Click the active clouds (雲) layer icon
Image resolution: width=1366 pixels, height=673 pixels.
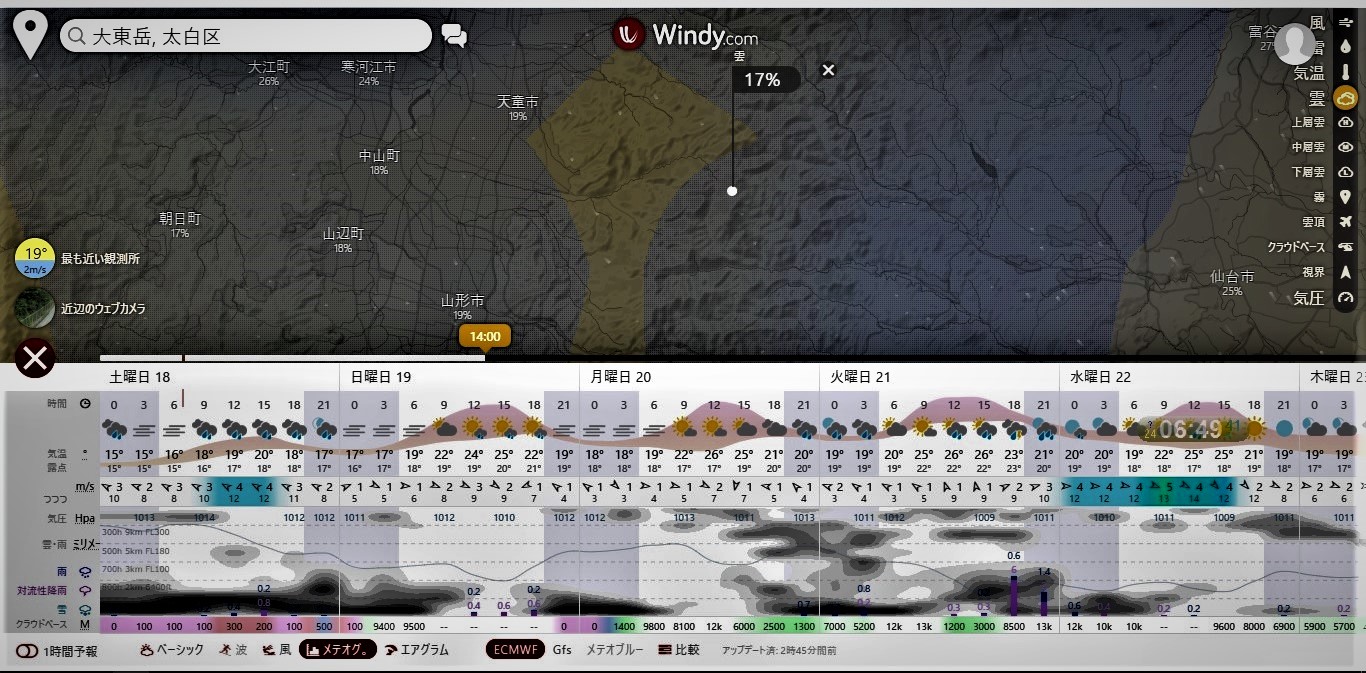[1345, 98]
